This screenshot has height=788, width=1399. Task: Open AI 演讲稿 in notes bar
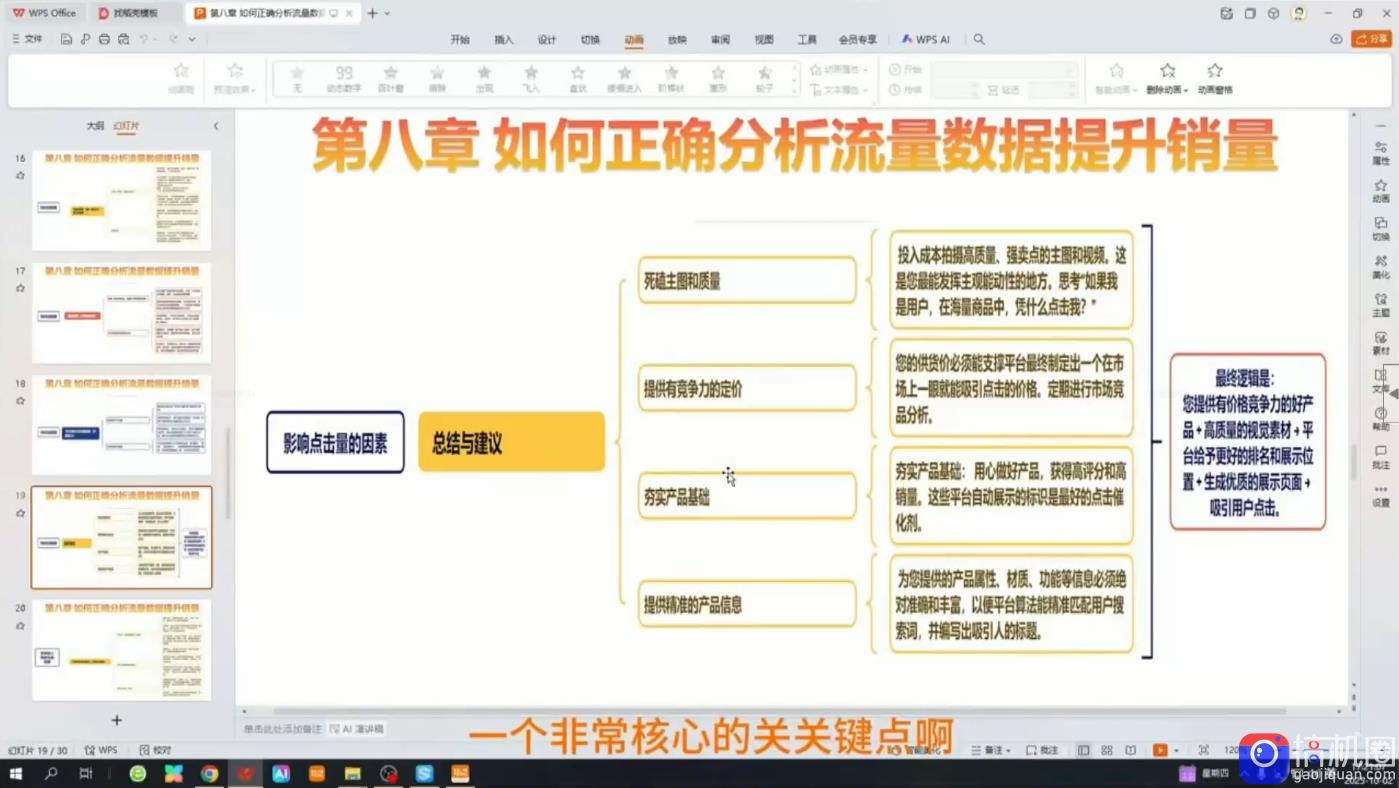pos(357,729)
